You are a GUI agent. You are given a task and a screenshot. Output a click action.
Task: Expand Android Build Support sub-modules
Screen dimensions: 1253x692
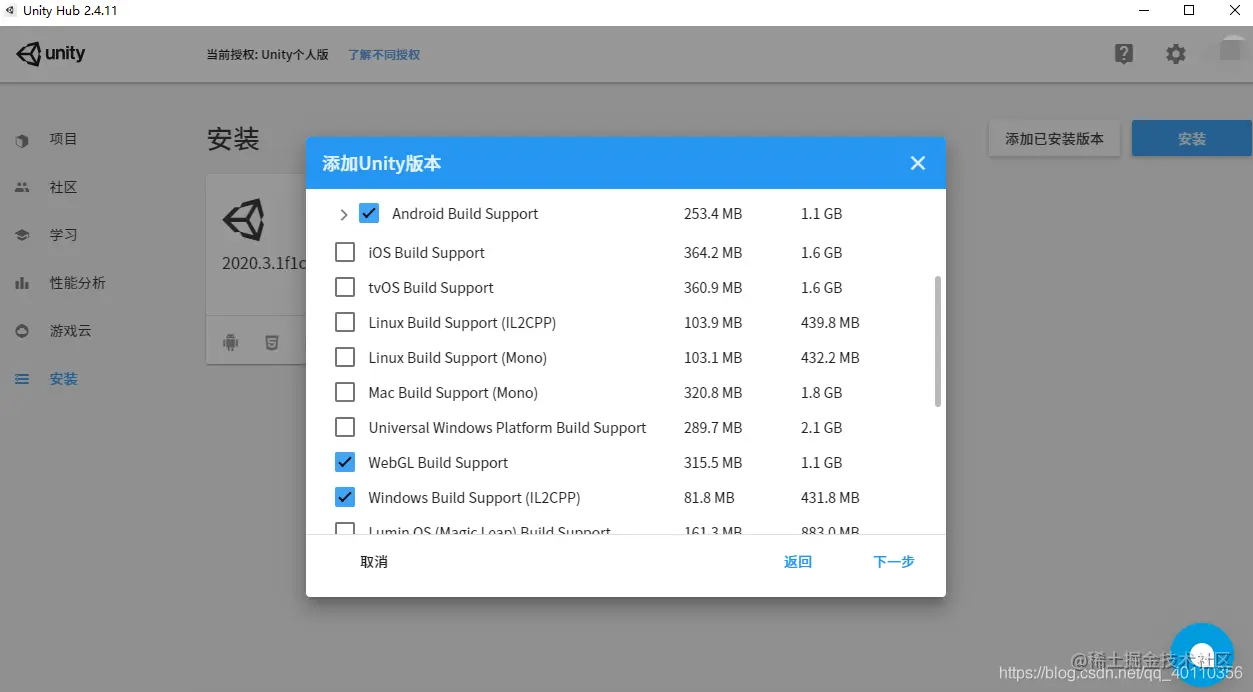click(343, 214)
